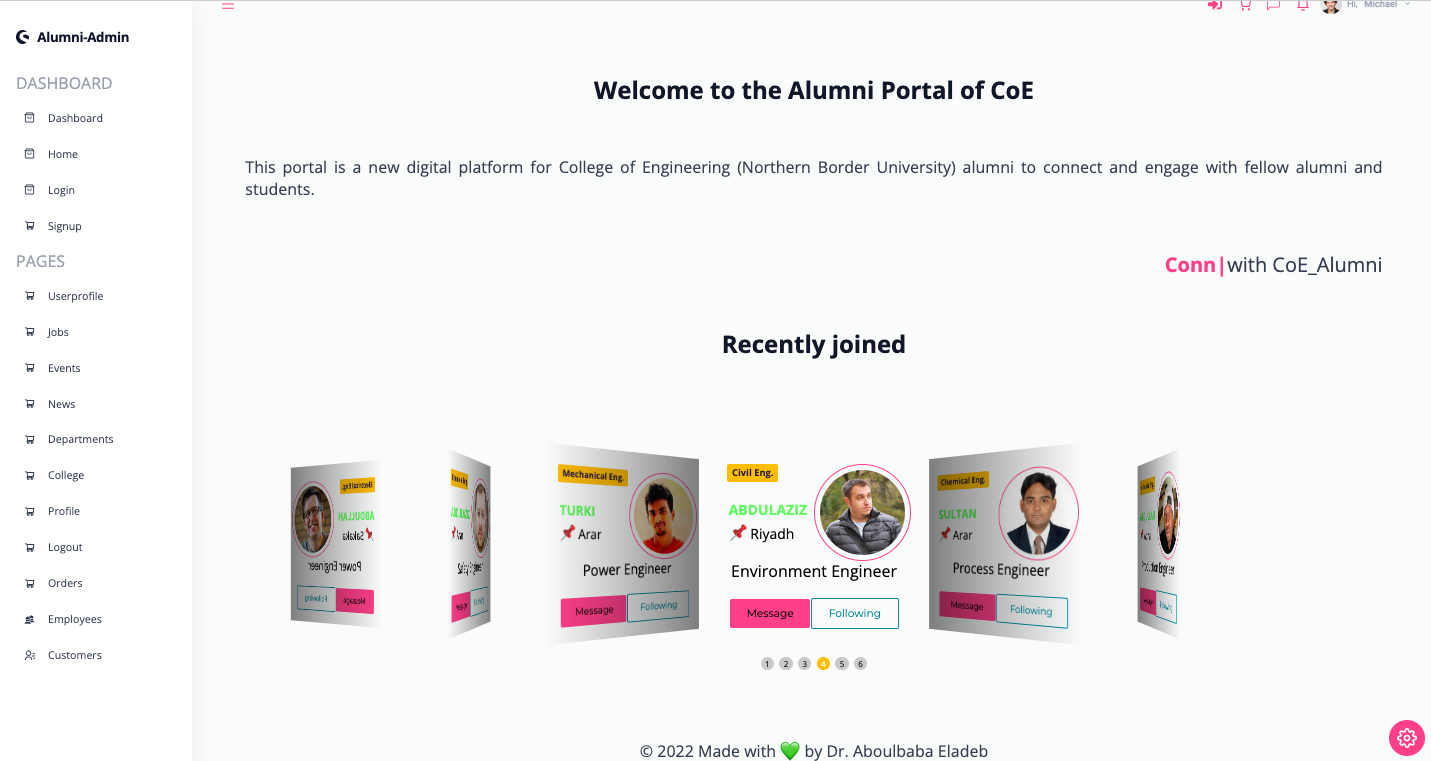
Task: Click Message button on Sultan's card
Action: click(x=966, y=605)
